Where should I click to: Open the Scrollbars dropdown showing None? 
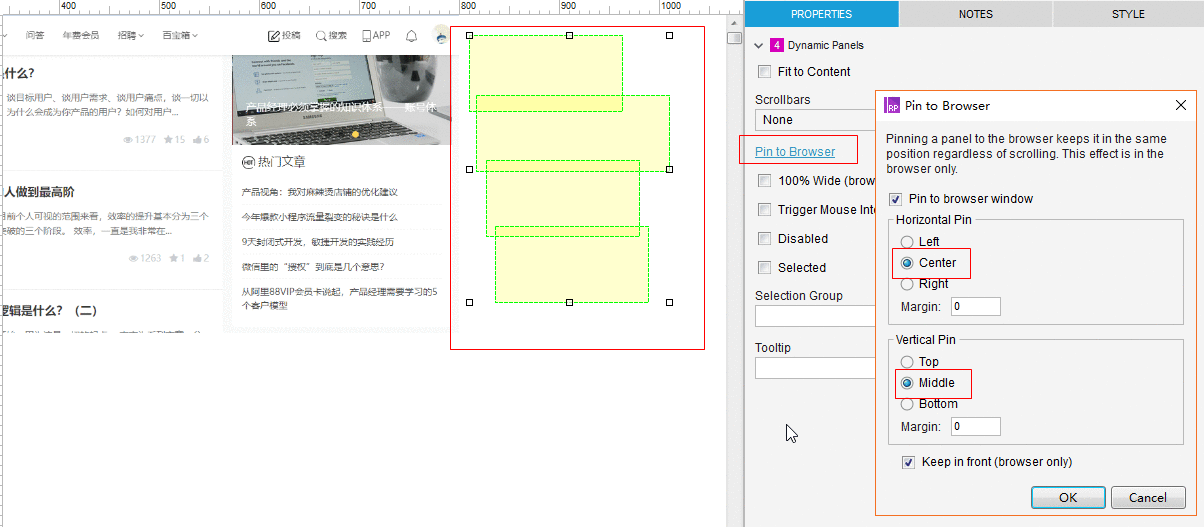pyautogui.click(x=815, y=120)
